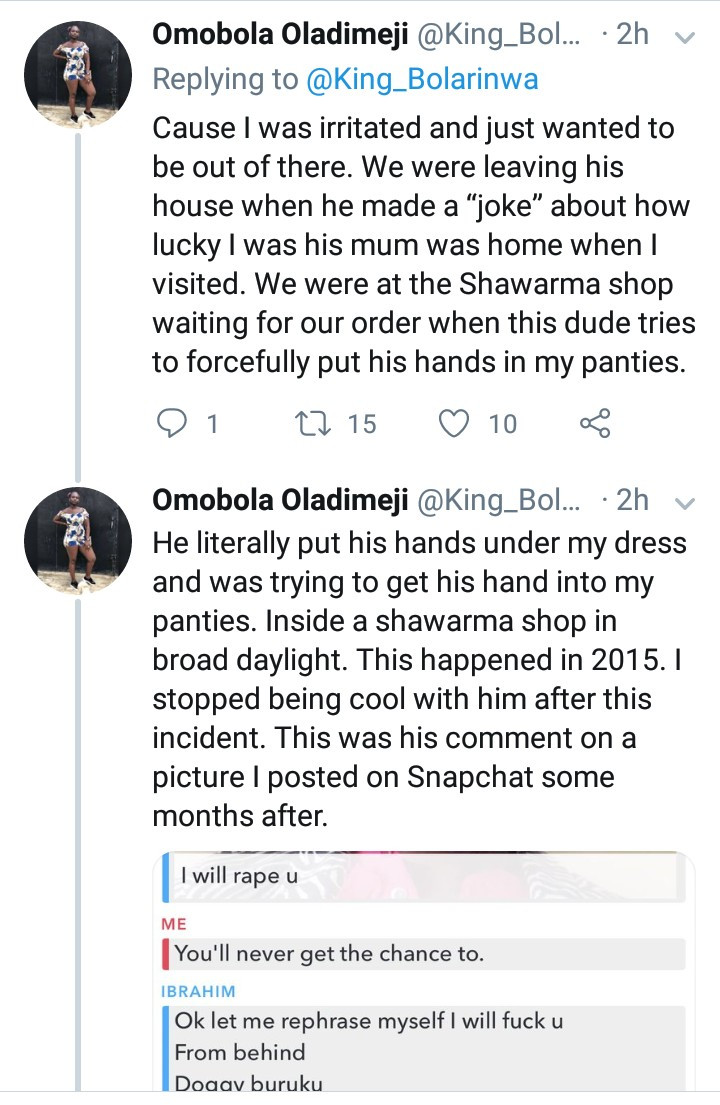
Task: Click the second tweet's 2h timestamp
Action: tap(632, 500)
